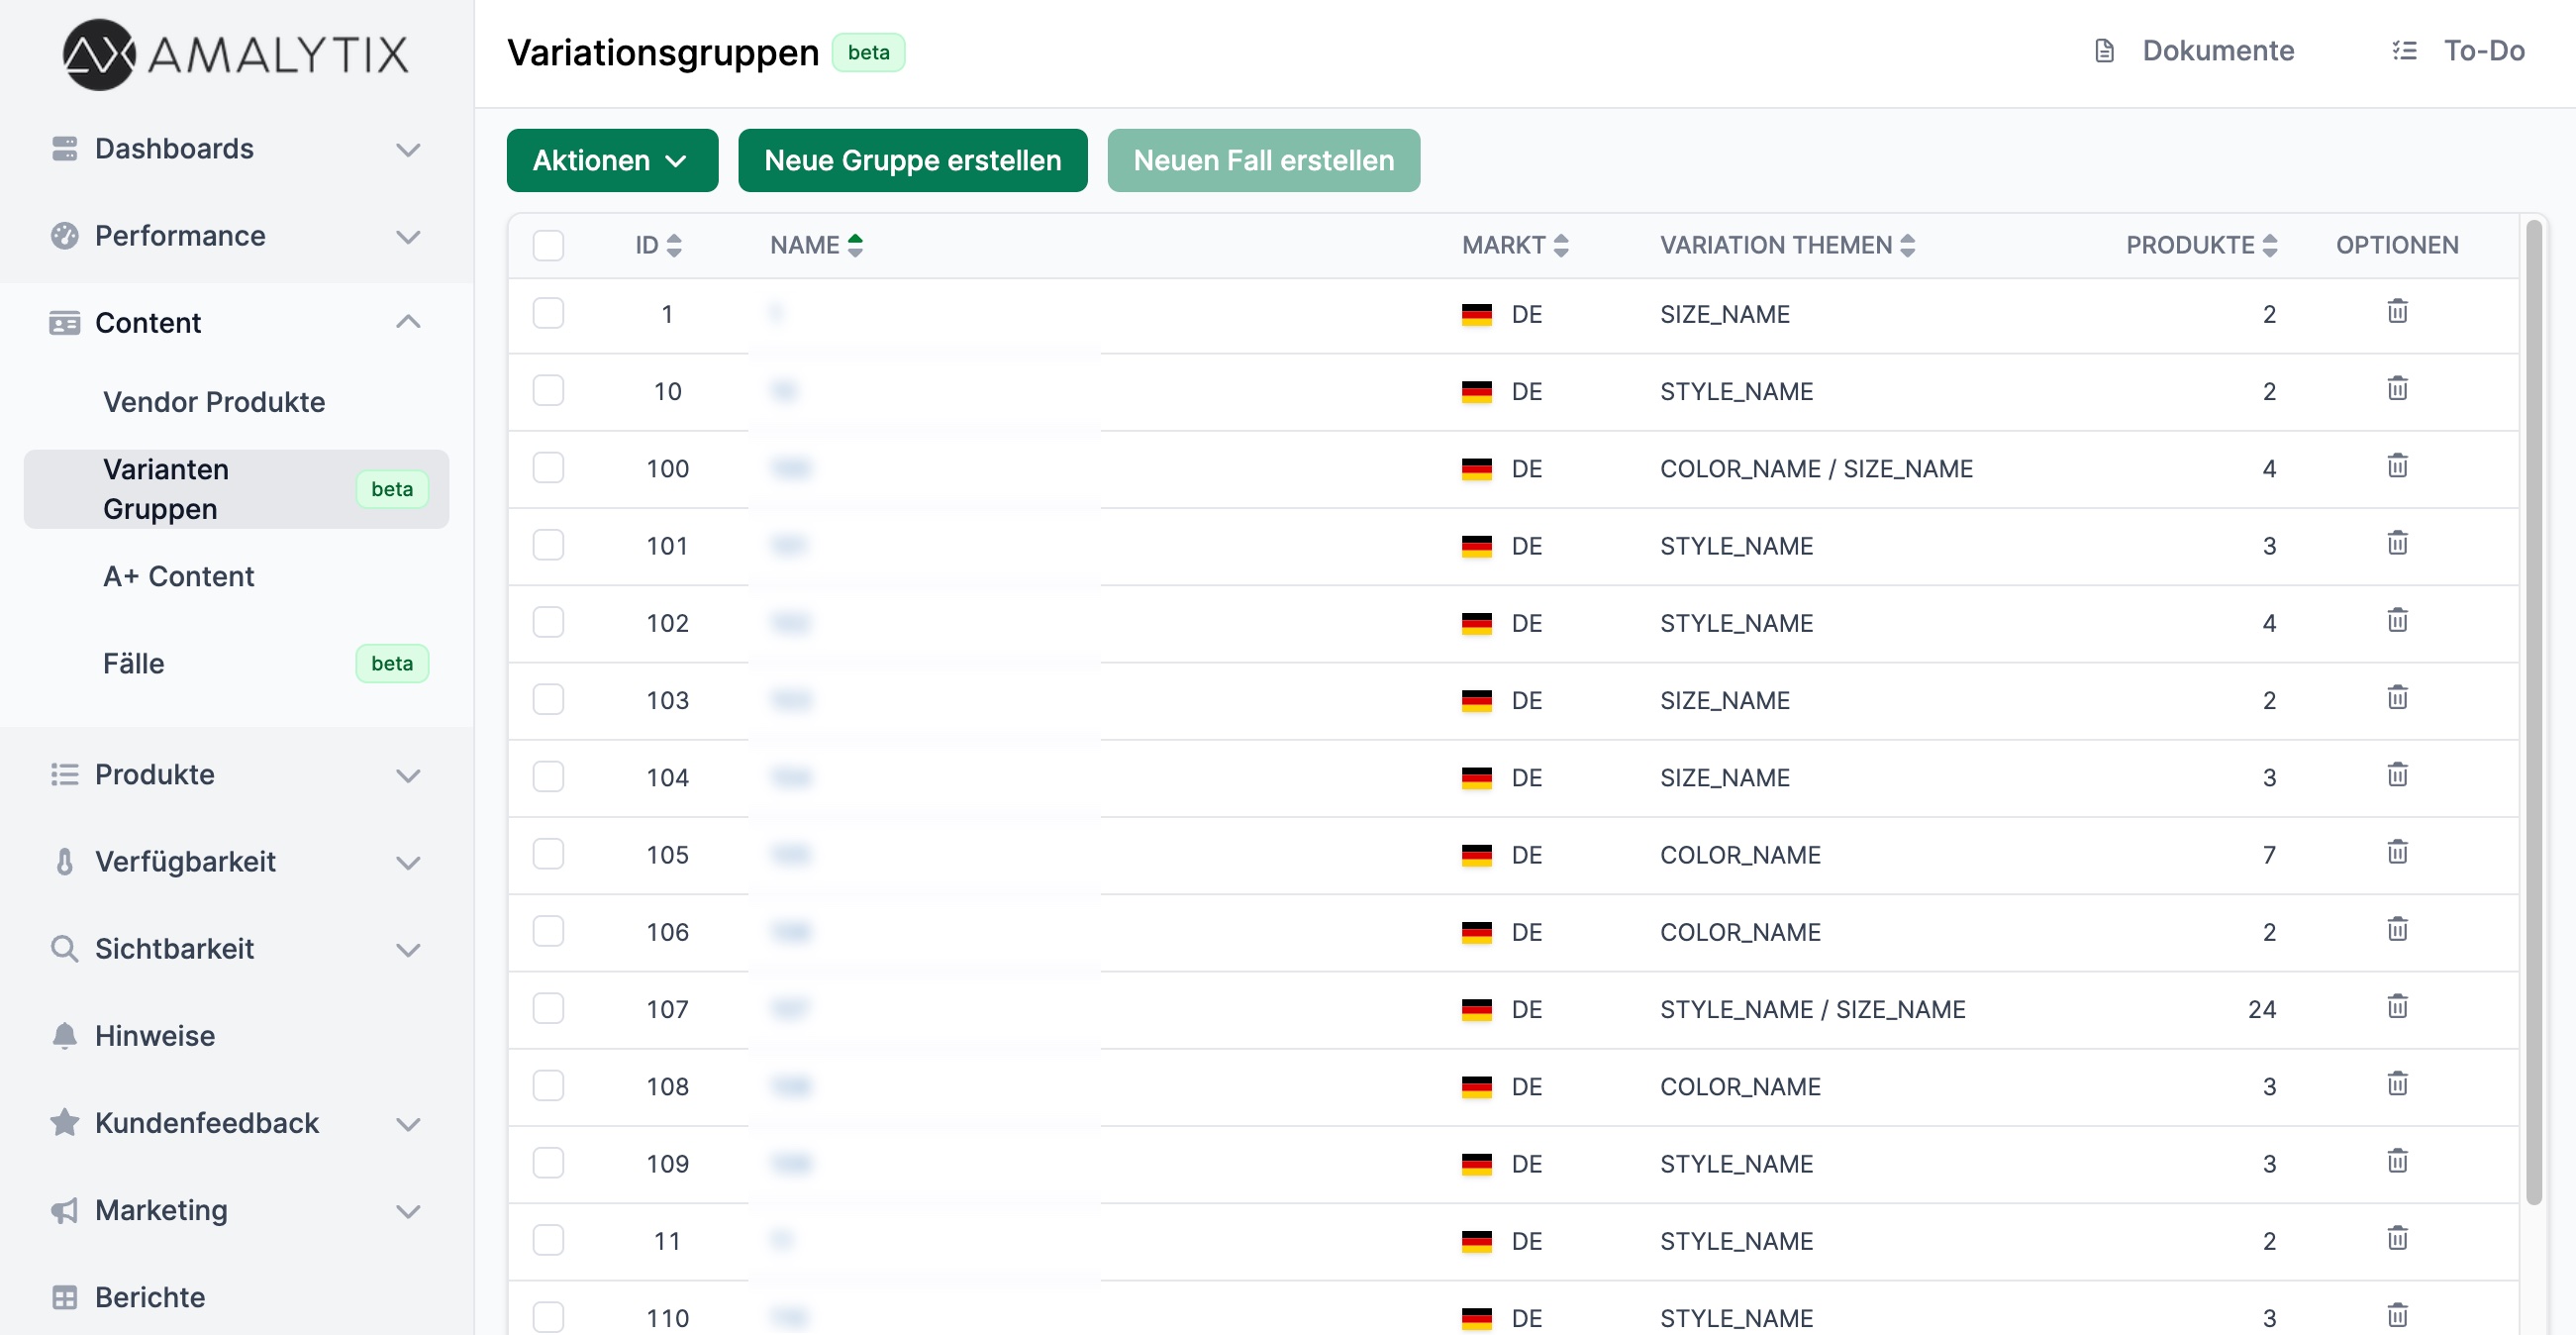
Task: Switch to Varianten Gruppen in sidebar
Action: pyautogui.click(x=165, y=488)
